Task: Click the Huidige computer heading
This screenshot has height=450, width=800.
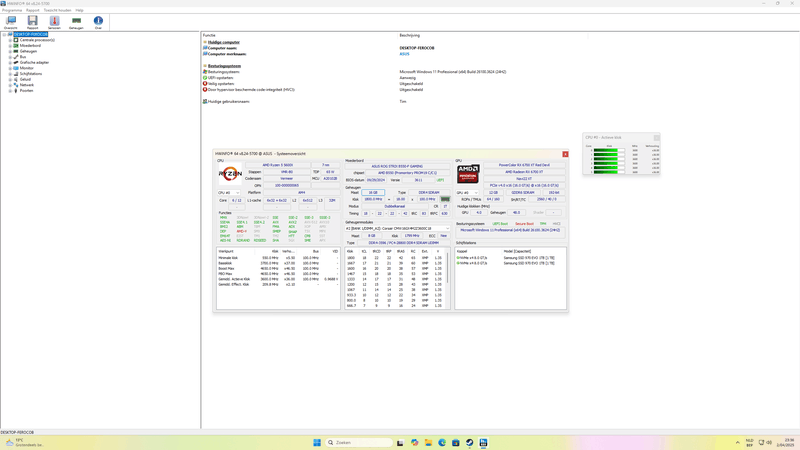Action: tap(223, 42)
